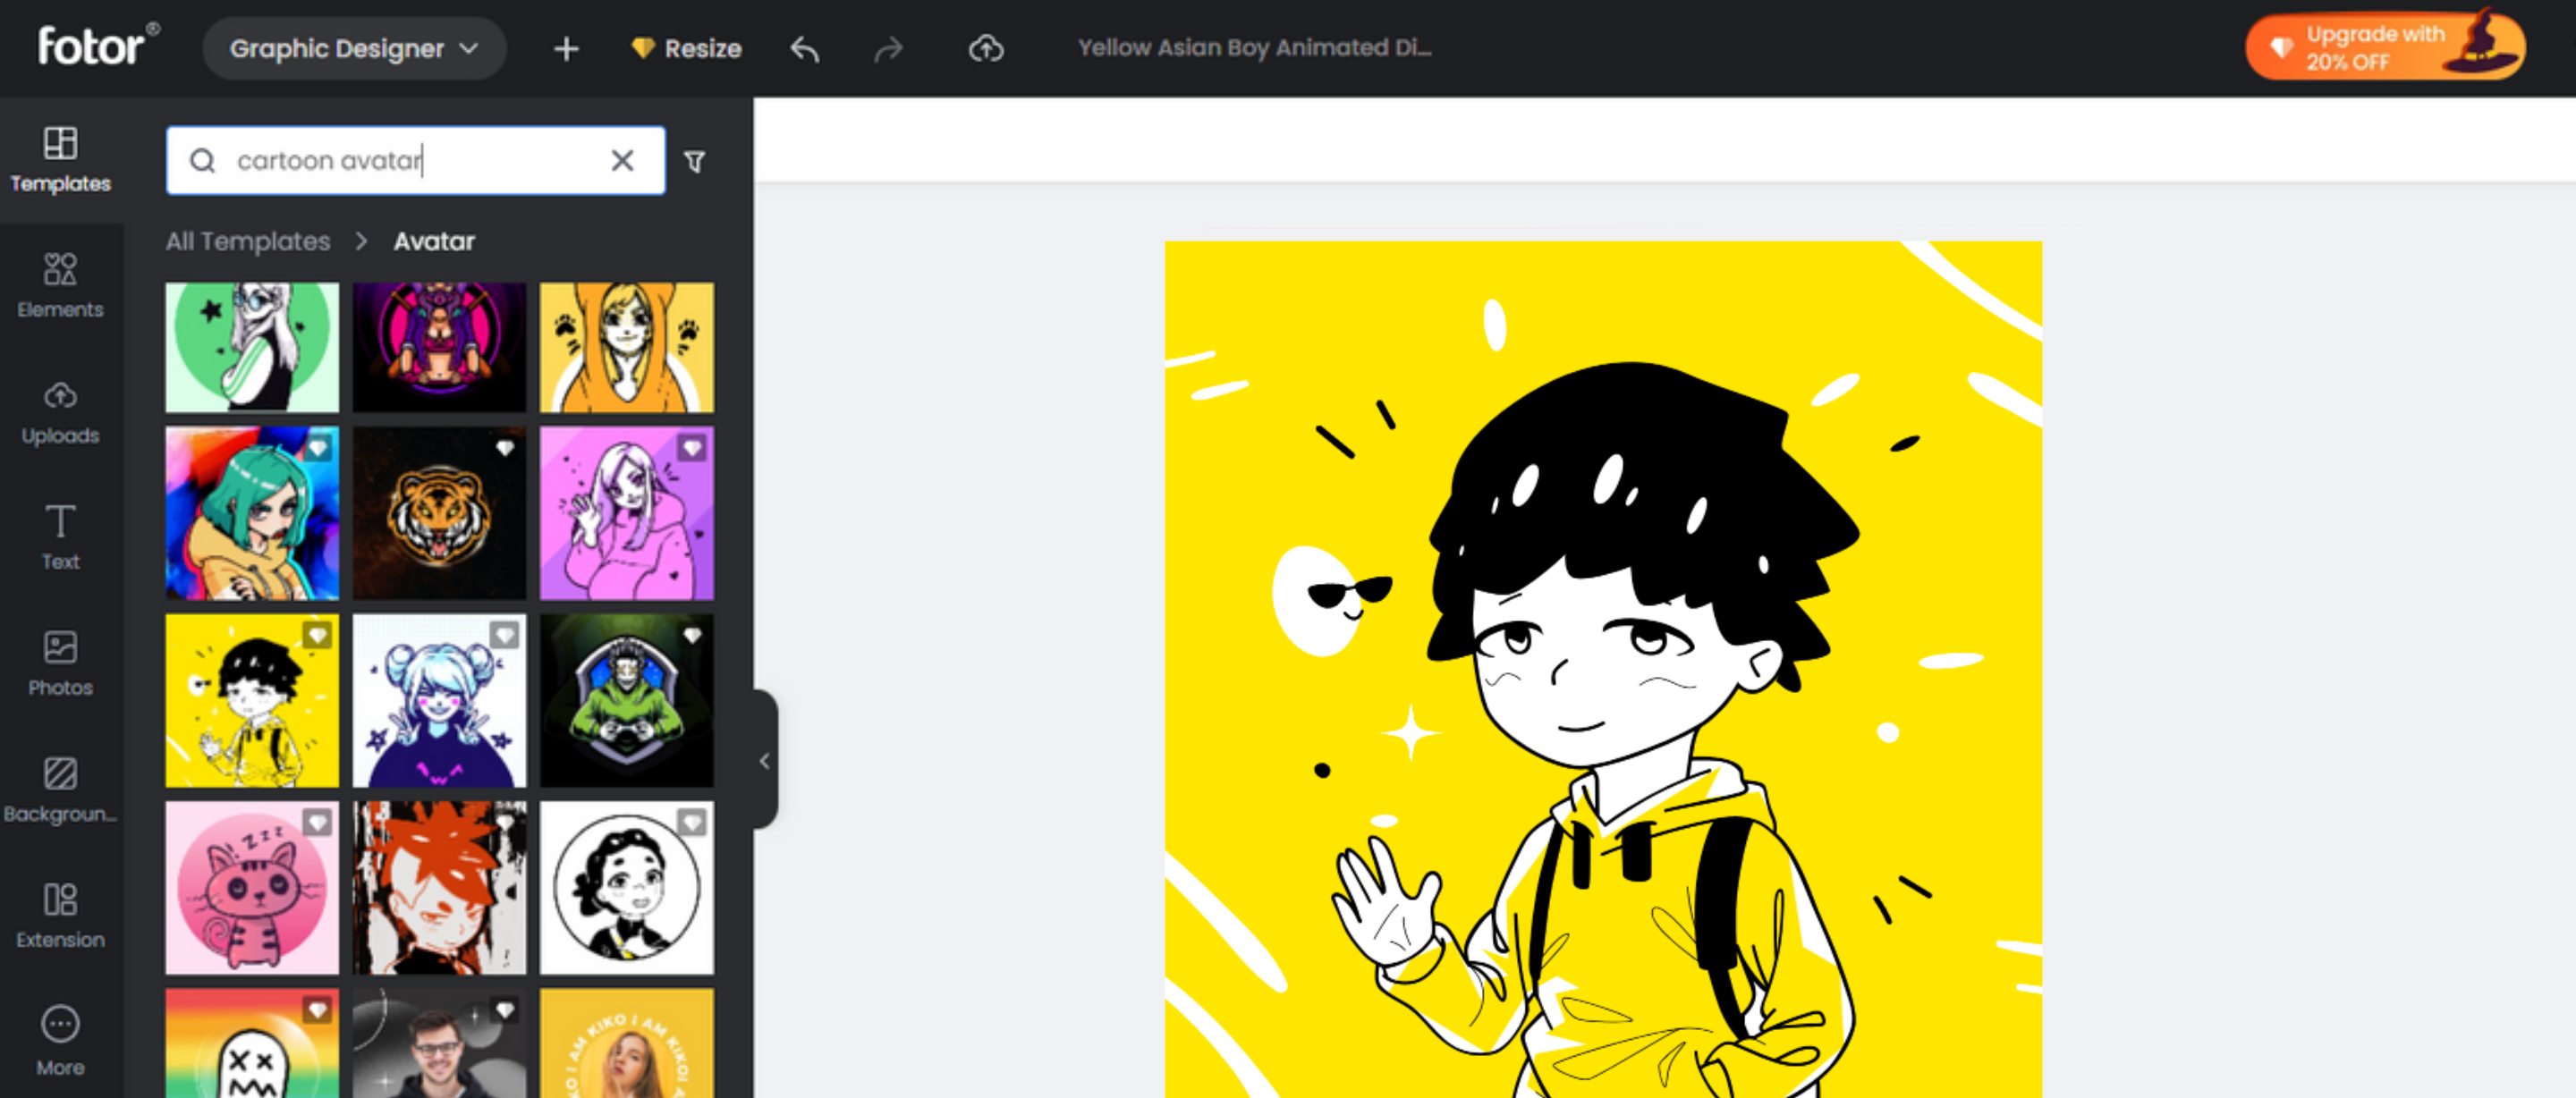Viewport: 2576px width, 1098px height.
Task: Click the More options icon
Action: point(61,1024)
